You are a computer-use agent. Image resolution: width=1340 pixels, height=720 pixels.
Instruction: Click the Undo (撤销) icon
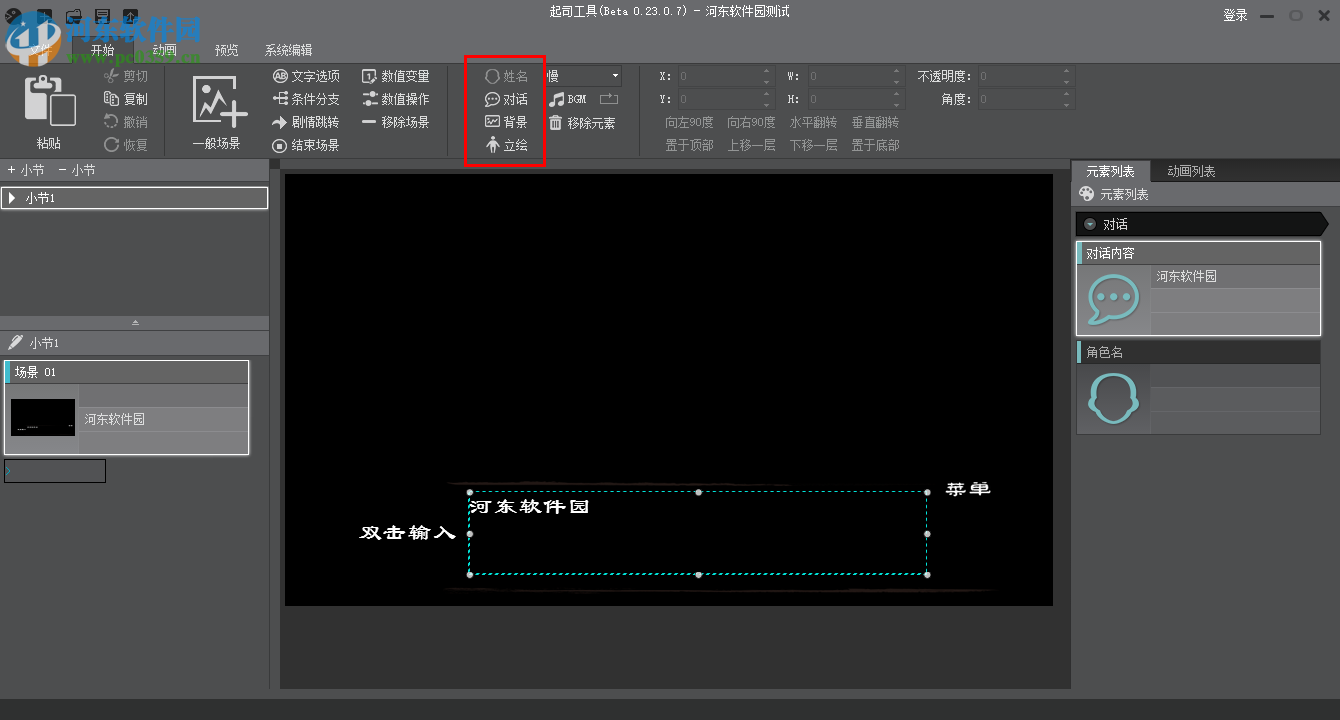112,122
